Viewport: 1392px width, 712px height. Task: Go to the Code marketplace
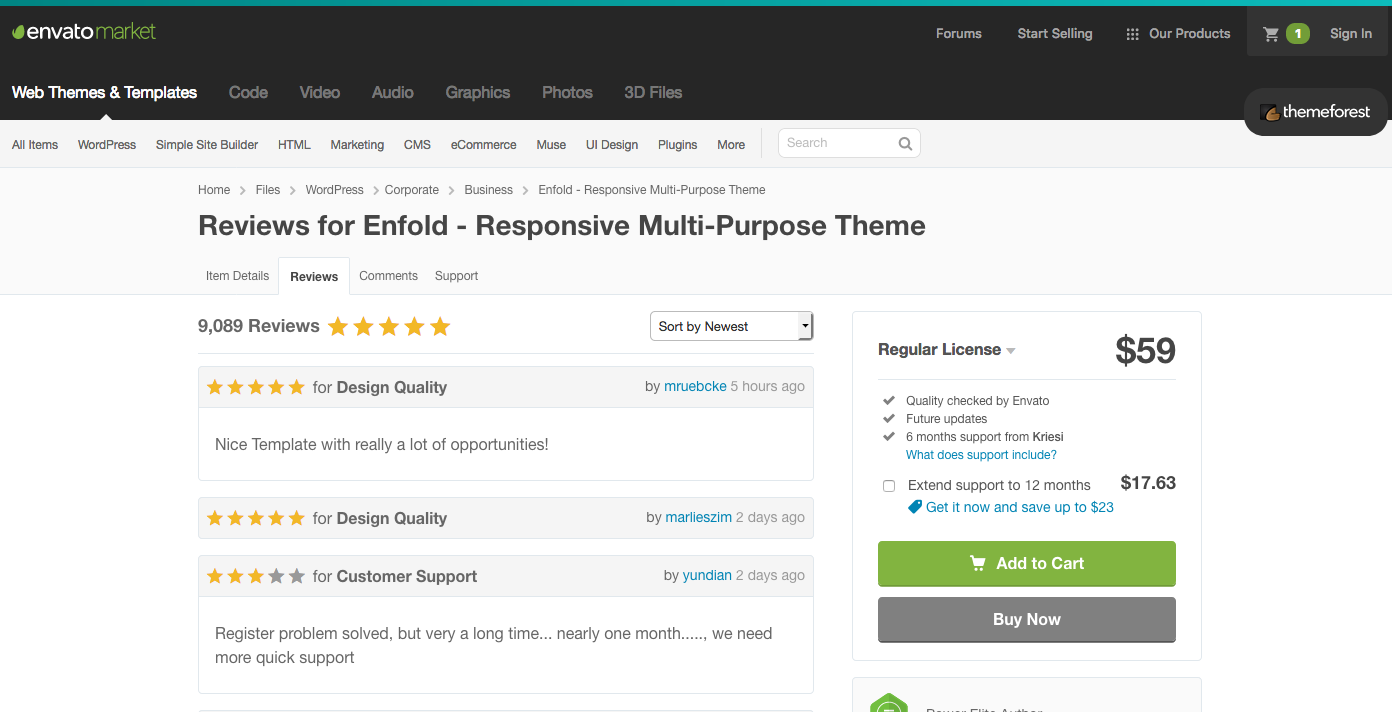click(x=248, y=92)
